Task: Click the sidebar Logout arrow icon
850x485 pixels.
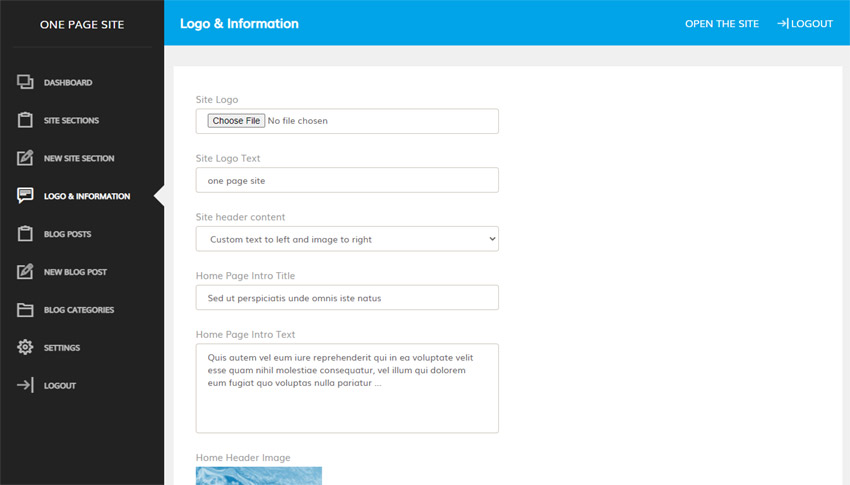Action: click(x=26, y=386)
